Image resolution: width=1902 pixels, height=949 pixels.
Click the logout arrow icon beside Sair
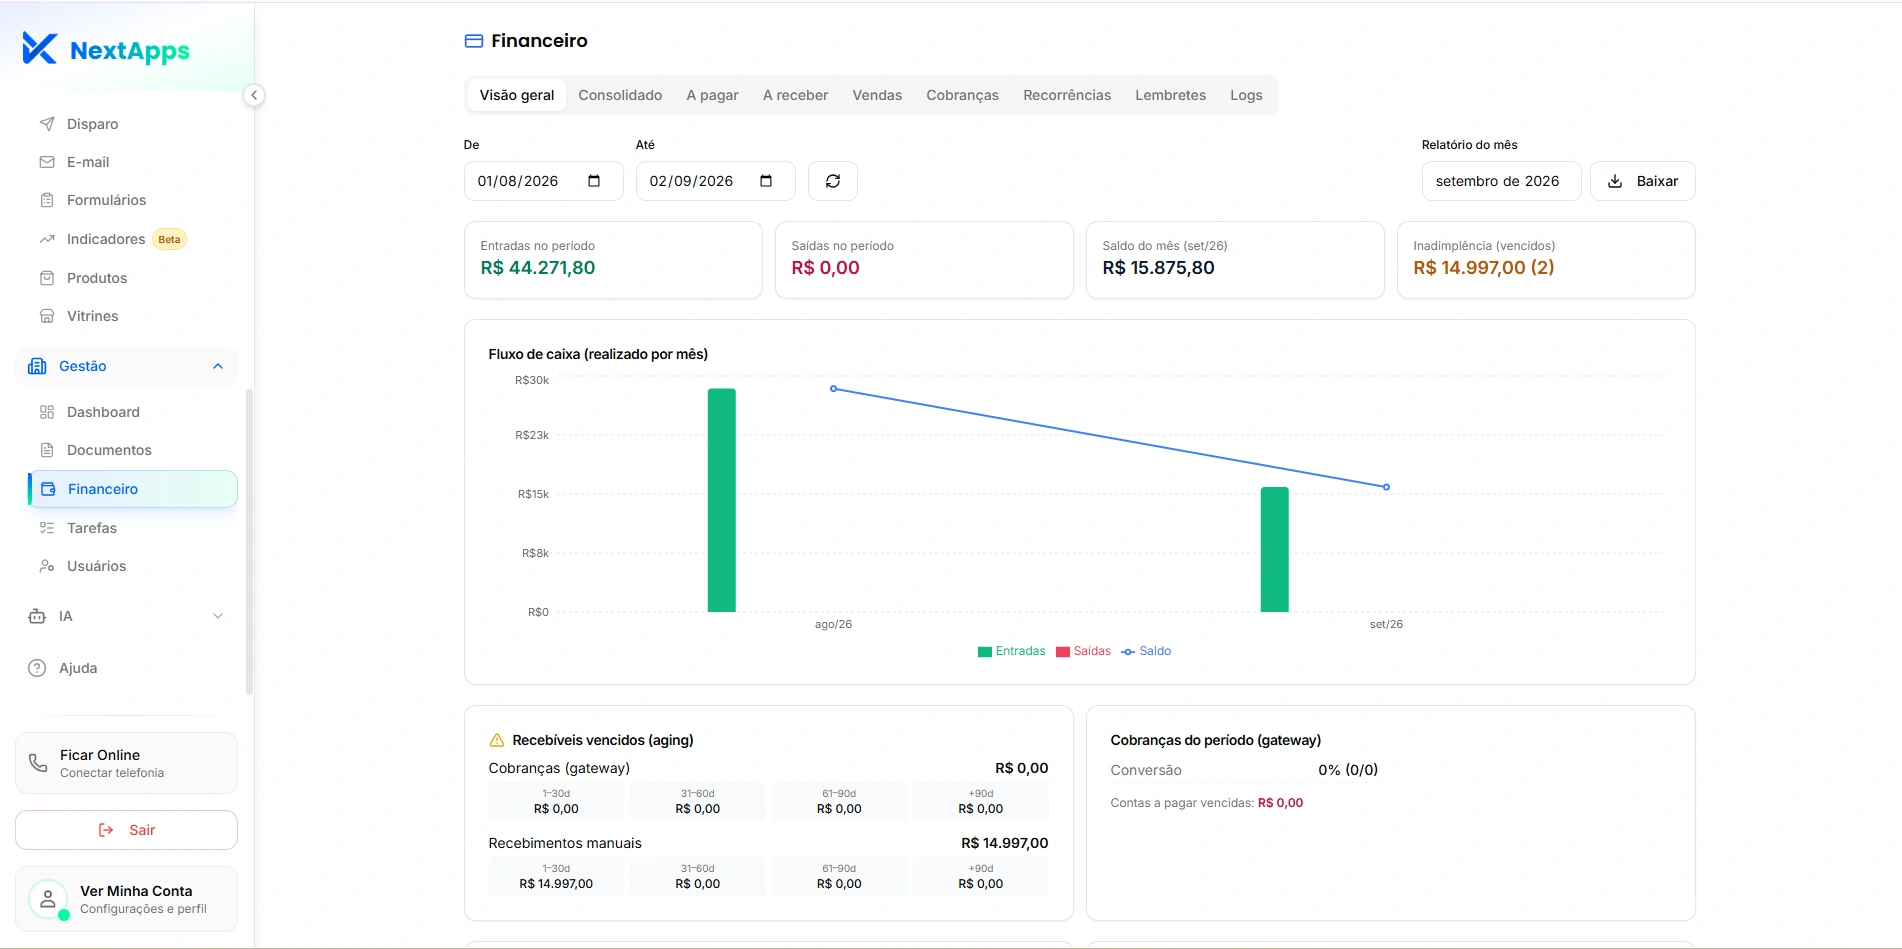pos(106,830)
